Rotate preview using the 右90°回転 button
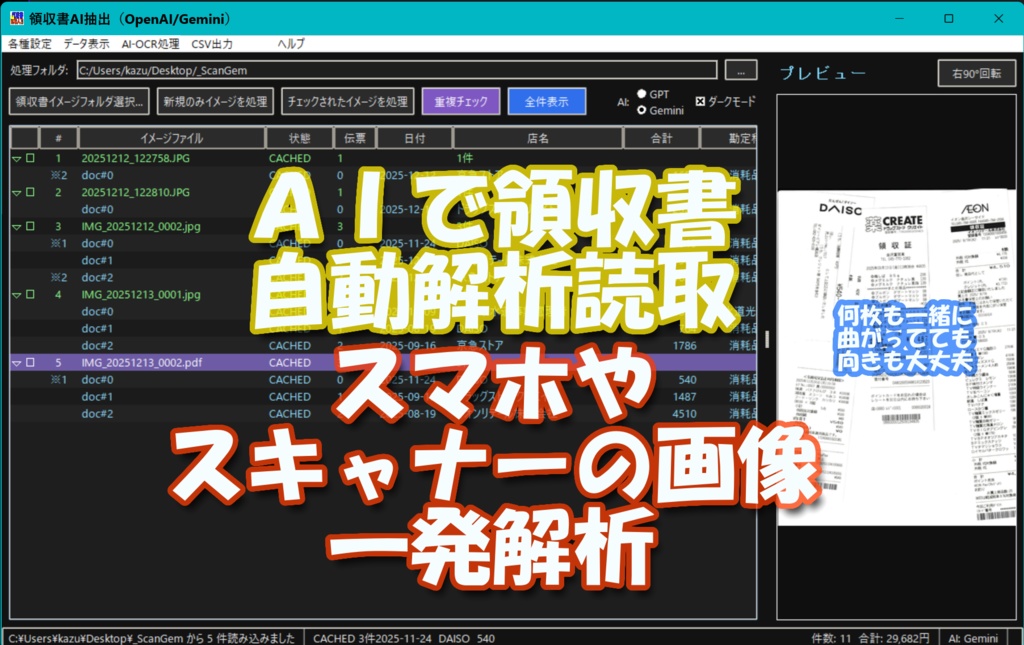 [975, 72]
